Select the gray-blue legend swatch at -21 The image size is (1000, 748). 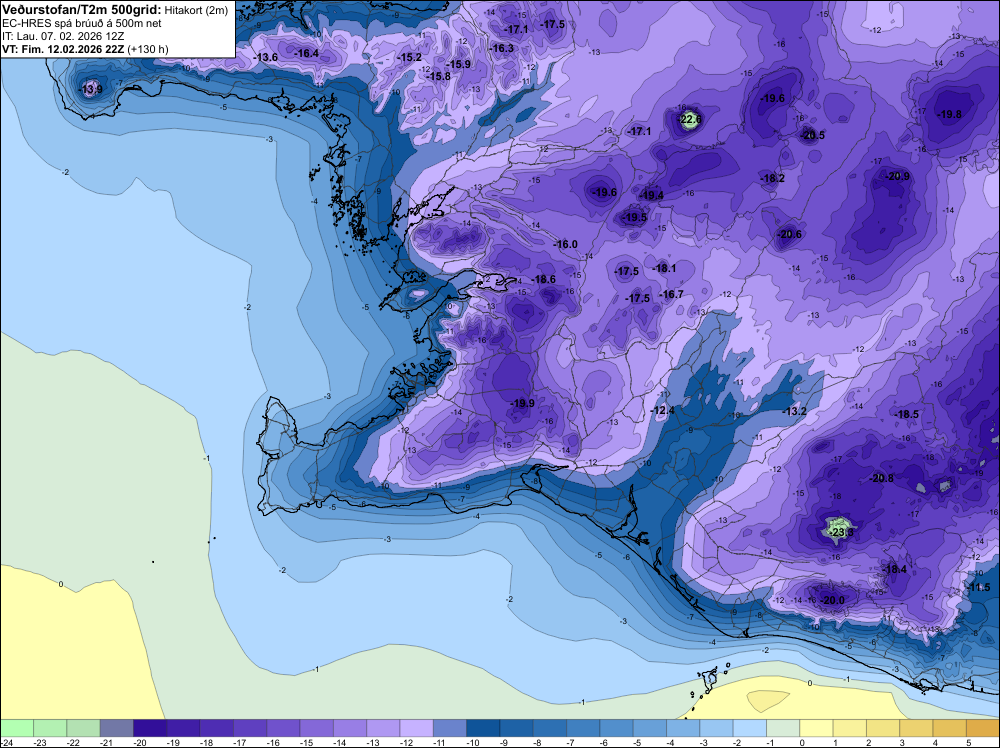click(x=116, y=728)
